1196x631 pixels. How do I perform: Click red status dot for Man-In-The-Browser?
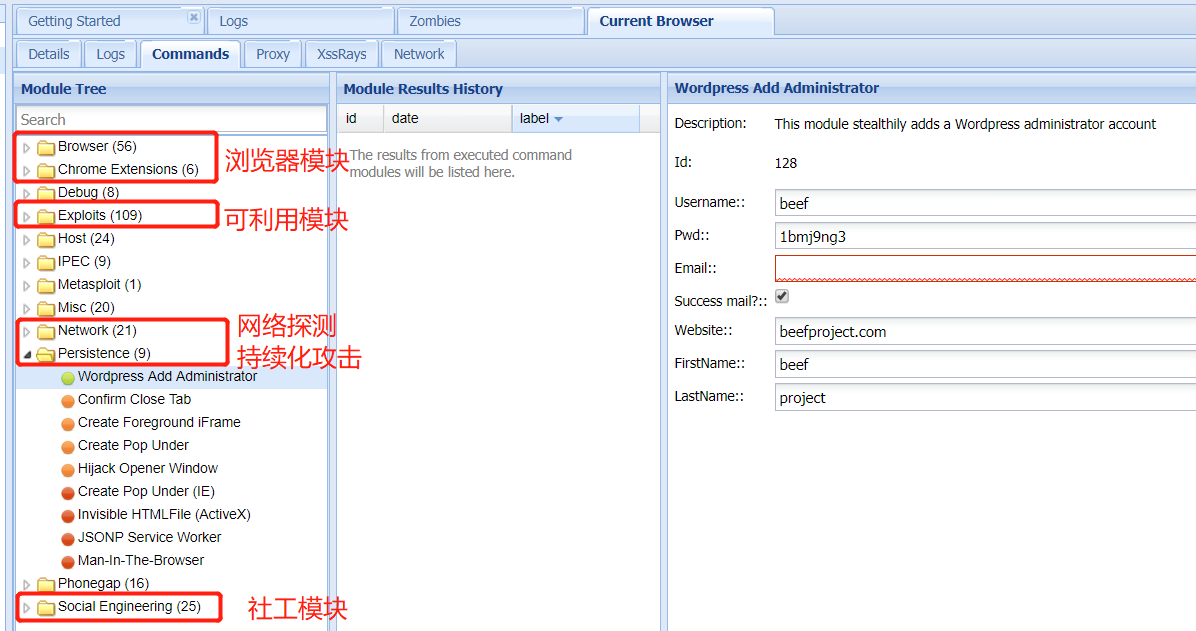68,562
